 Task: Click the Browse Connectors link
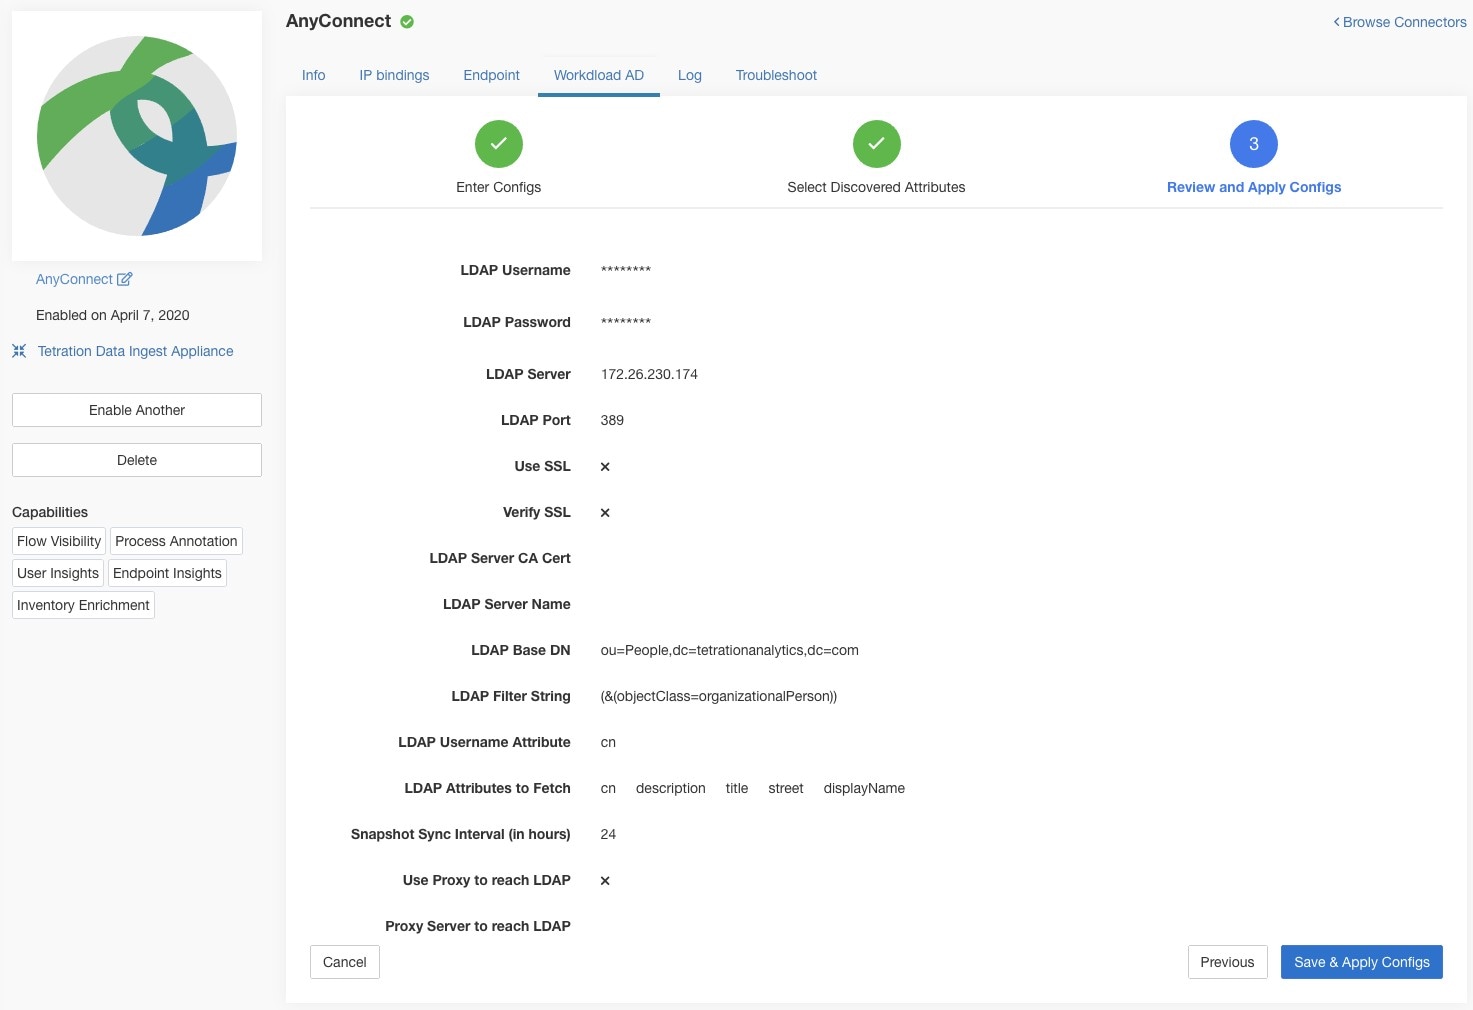pos(1400,22)
